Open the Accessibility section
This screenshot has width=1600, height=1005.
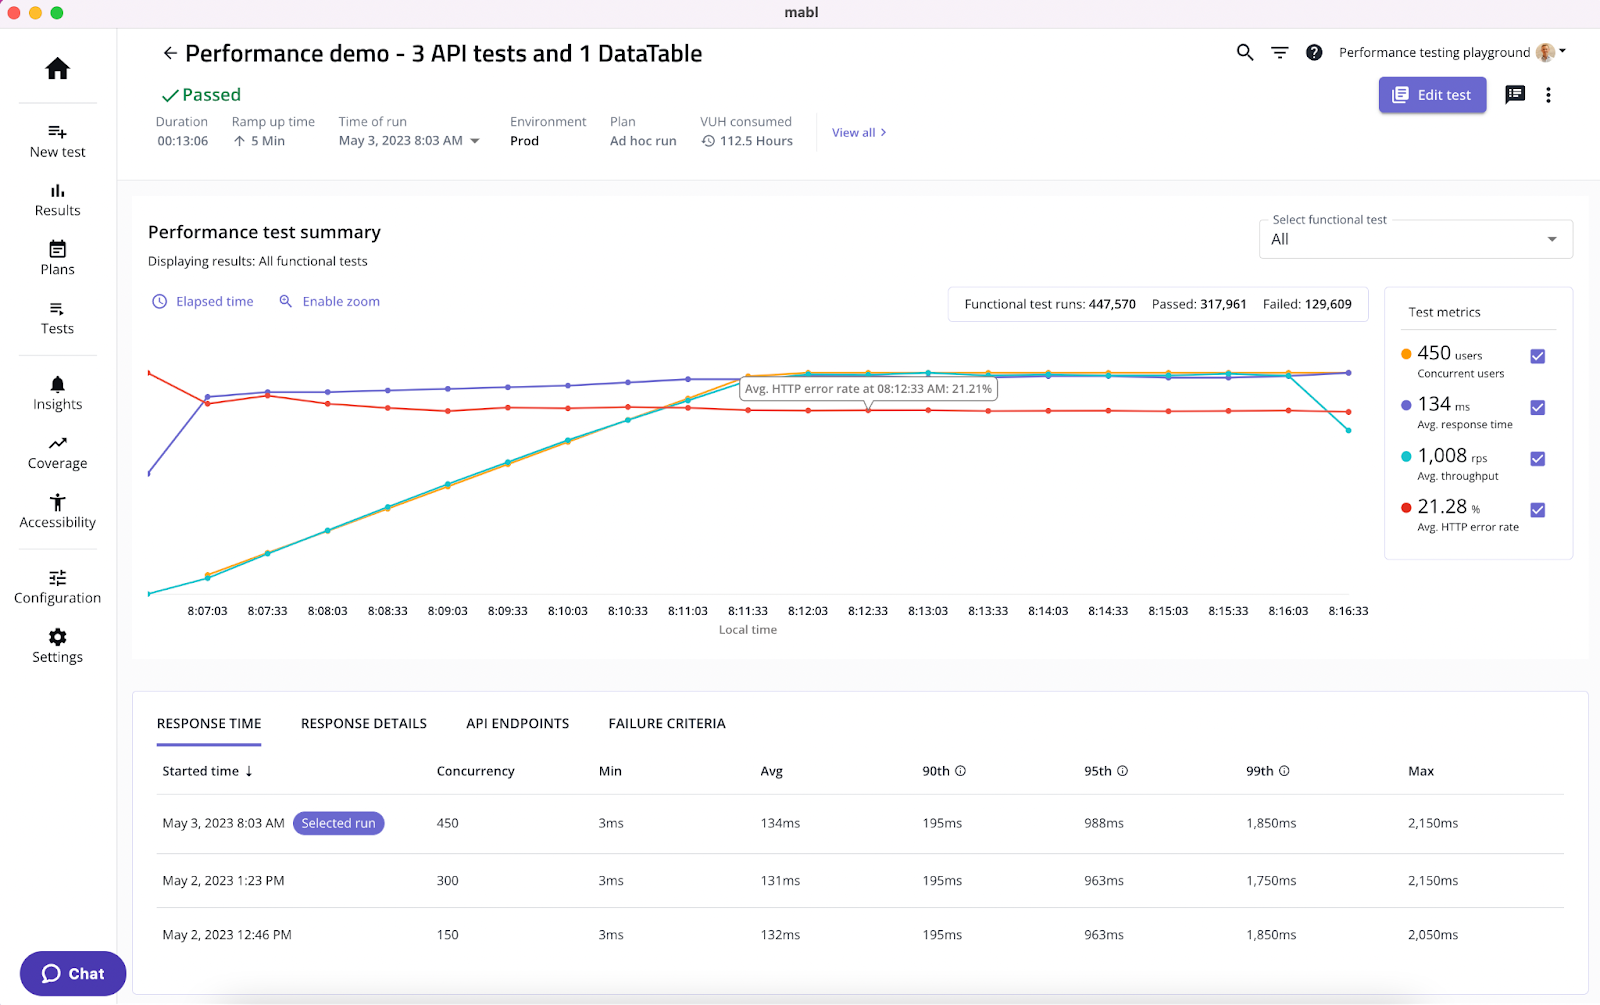coord(57,509)
